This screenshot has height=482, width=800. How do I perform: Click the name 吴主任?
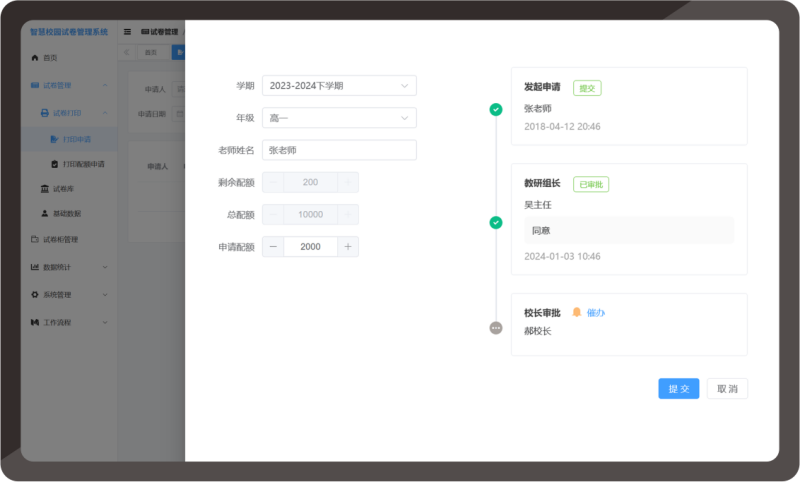538,205
